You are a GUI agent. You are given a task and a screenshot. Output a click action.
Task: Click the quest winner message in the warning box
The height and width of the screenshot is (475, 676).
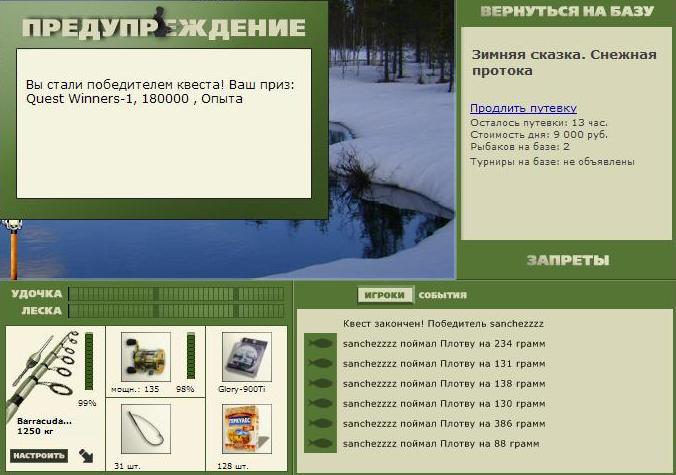point(160,91)
